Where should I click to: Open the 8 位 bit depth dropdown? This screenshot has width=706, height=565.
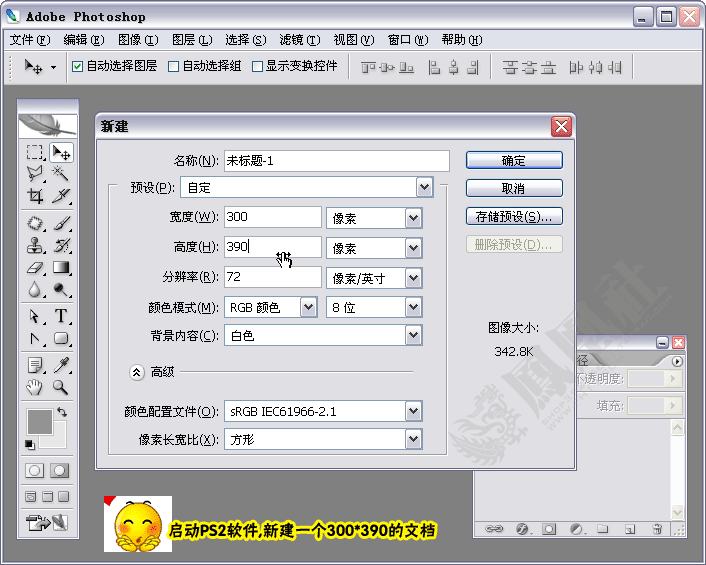click(413, 307)
